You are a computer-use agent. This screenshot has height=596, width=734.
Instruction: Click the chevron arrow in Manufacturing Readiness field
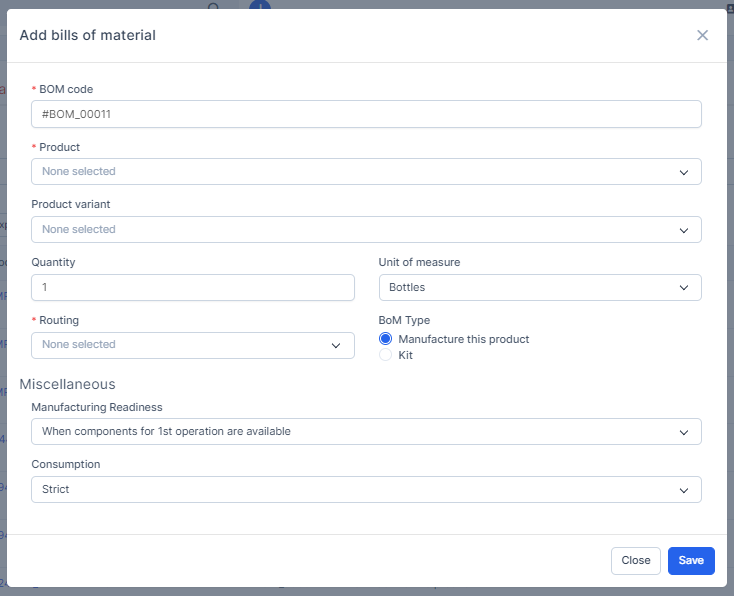coord(684,432)
